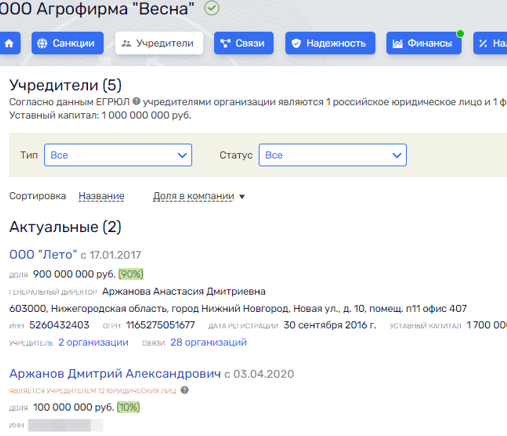Screen dimensions: 507x436
Task: Click the 100 000 000 руб. share amount
Action: [x=74, y=407]
